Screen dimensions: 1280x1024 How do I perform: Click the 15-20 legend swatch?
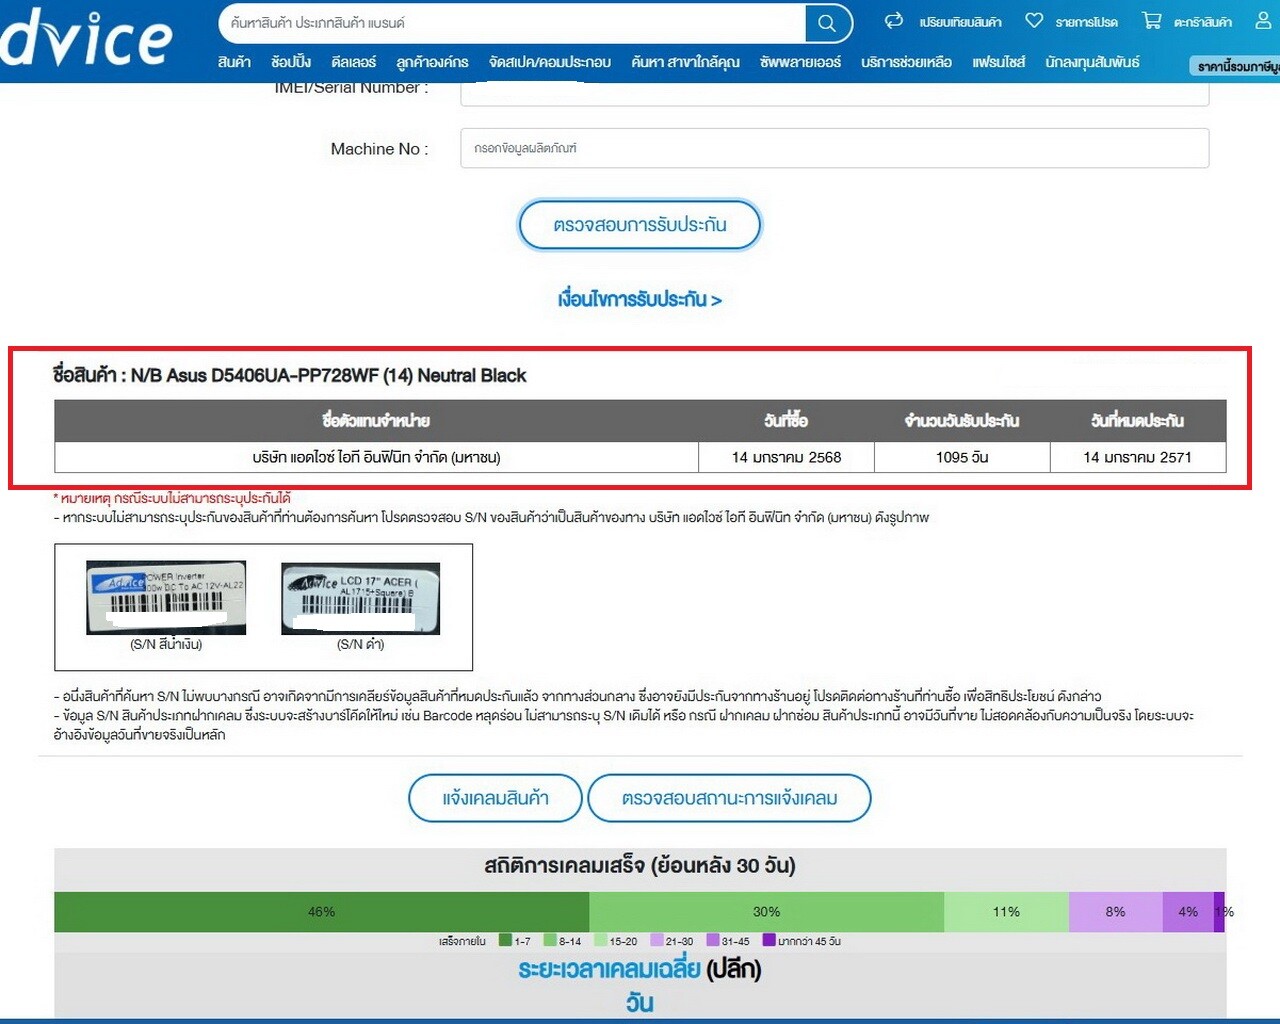click(600, 941)
